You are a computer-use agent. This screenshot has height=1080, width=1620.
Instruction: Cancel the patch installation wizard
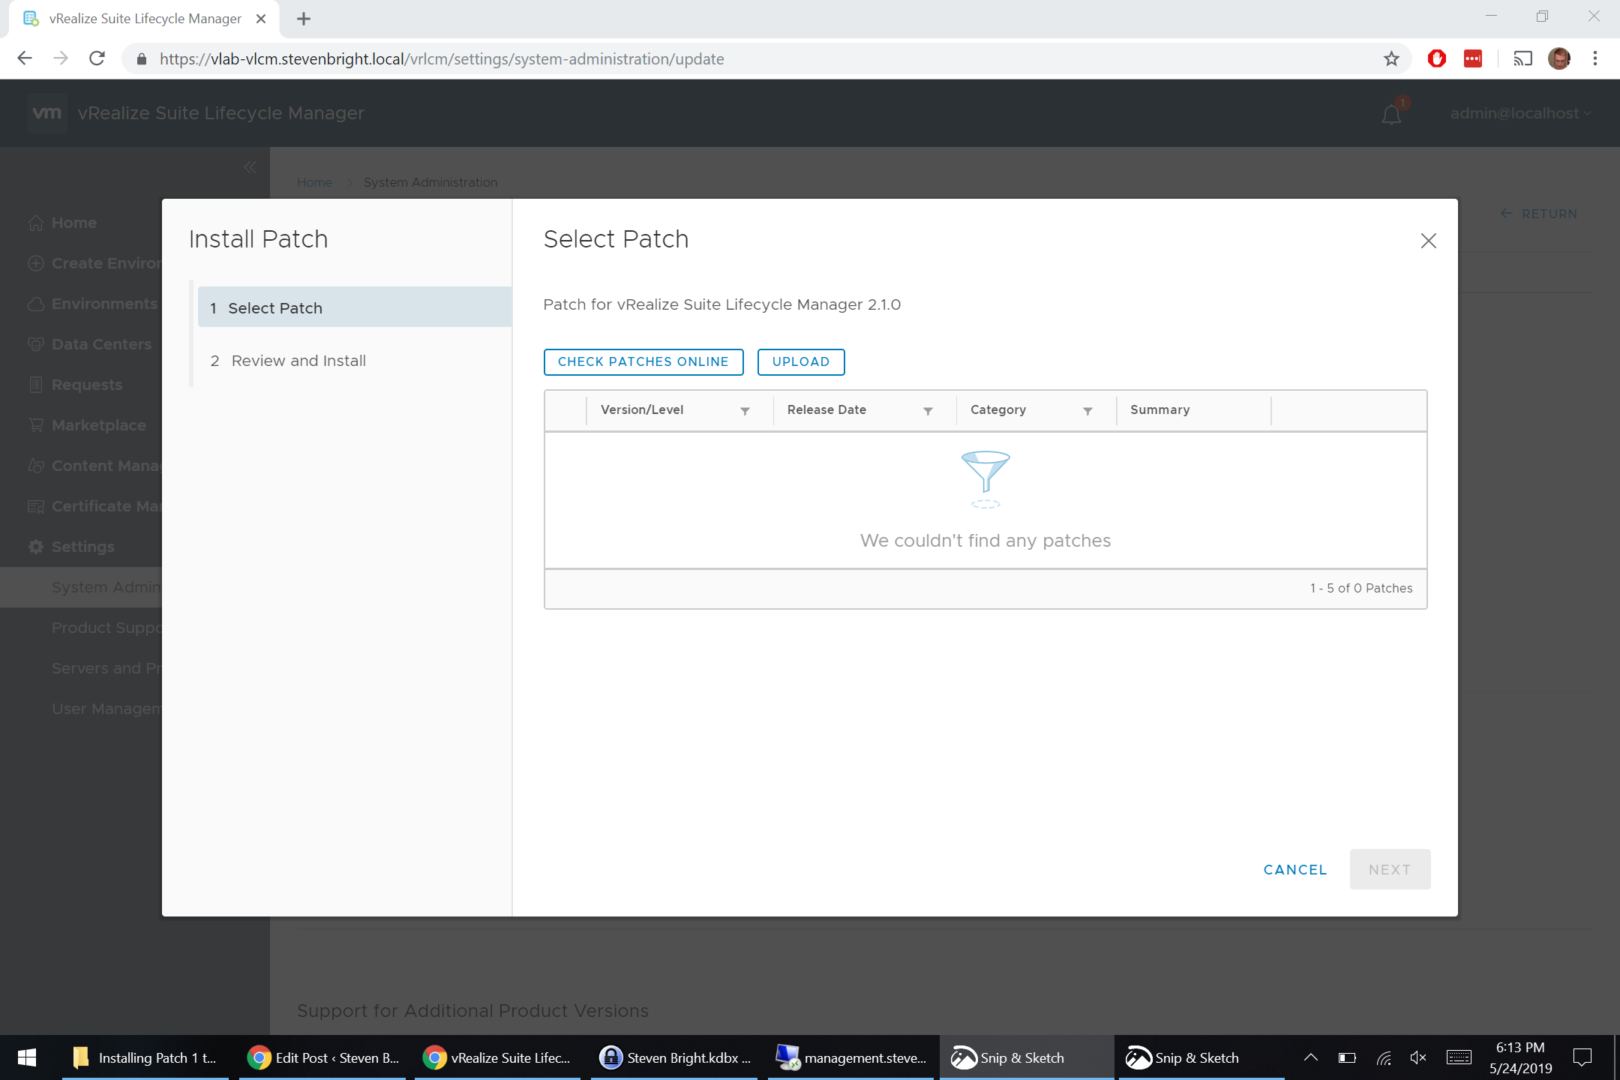[1295, 870]
